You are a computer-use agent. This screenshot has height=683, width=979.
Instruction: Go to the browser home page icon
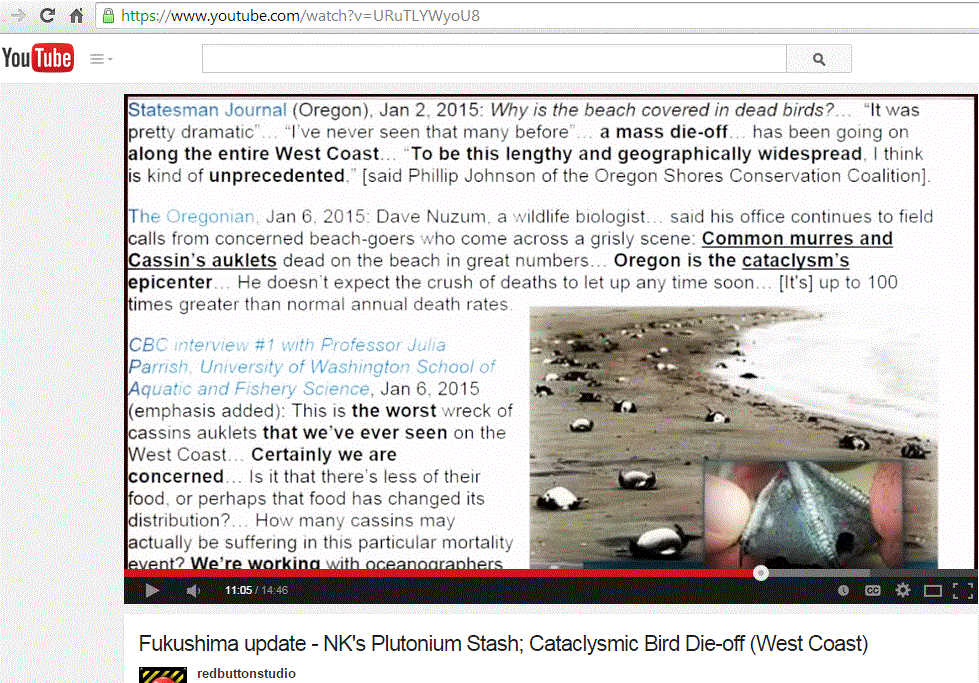[x=76, y=16]
